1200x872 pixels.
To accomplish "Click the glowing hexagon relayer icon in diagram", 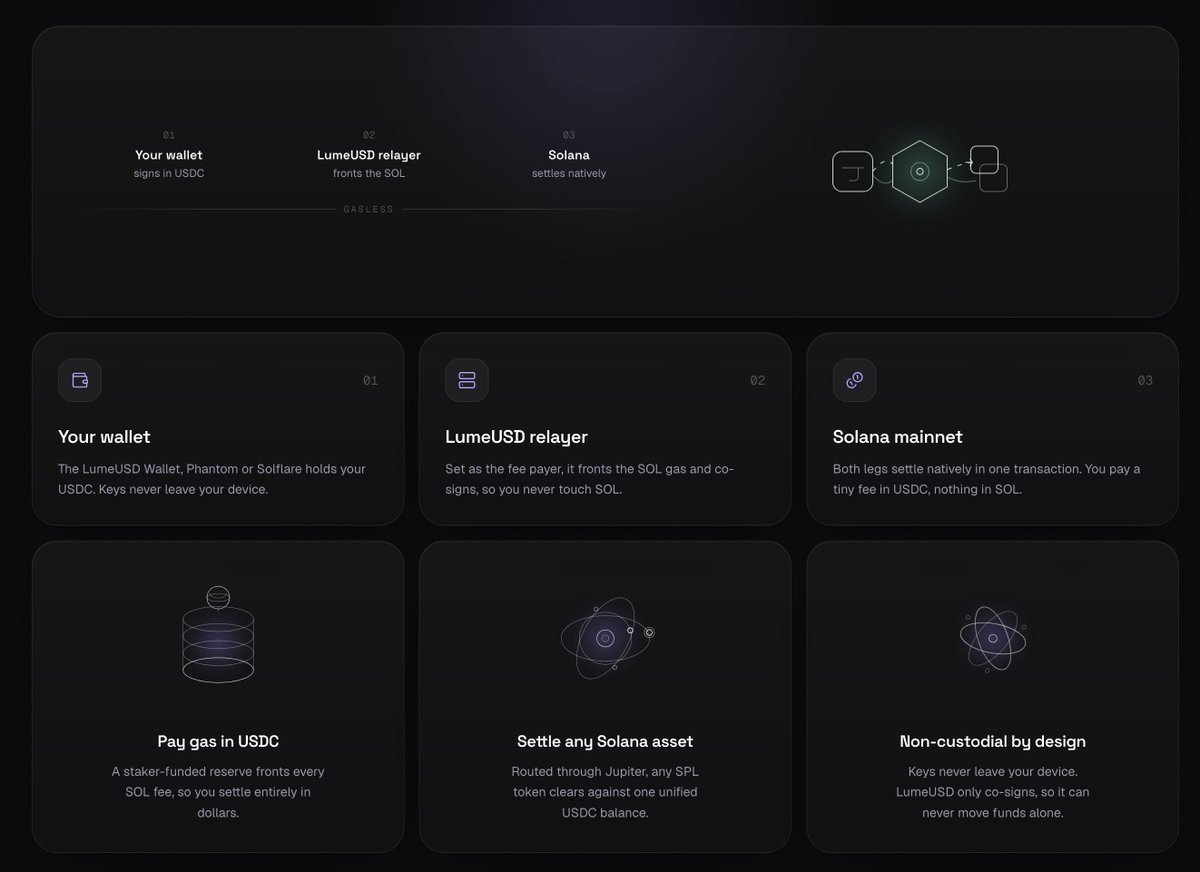I will click(x=920, y=171).
